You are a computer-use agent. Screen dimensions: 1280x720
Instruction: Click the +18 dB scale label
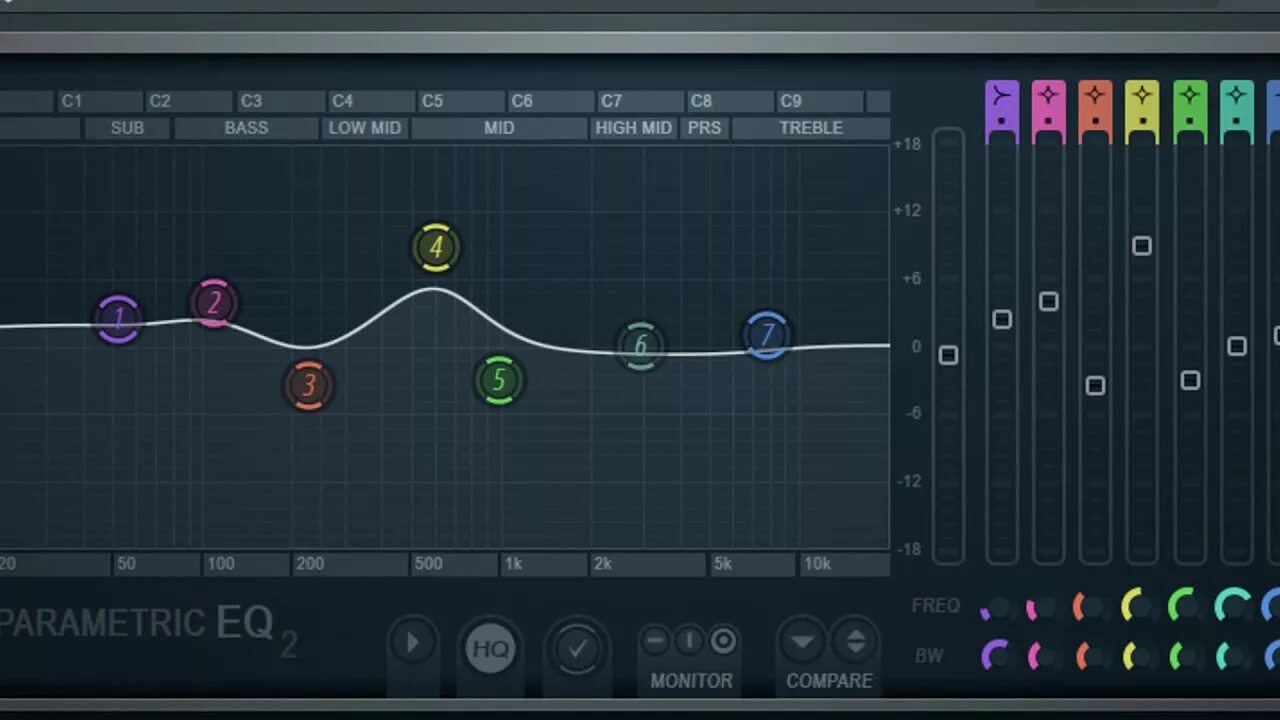click(907, 144)
